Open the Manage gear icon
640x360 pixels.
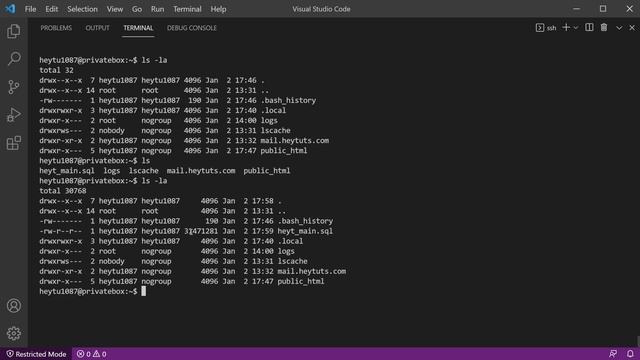pyautogui.click(x=13, y=333)
